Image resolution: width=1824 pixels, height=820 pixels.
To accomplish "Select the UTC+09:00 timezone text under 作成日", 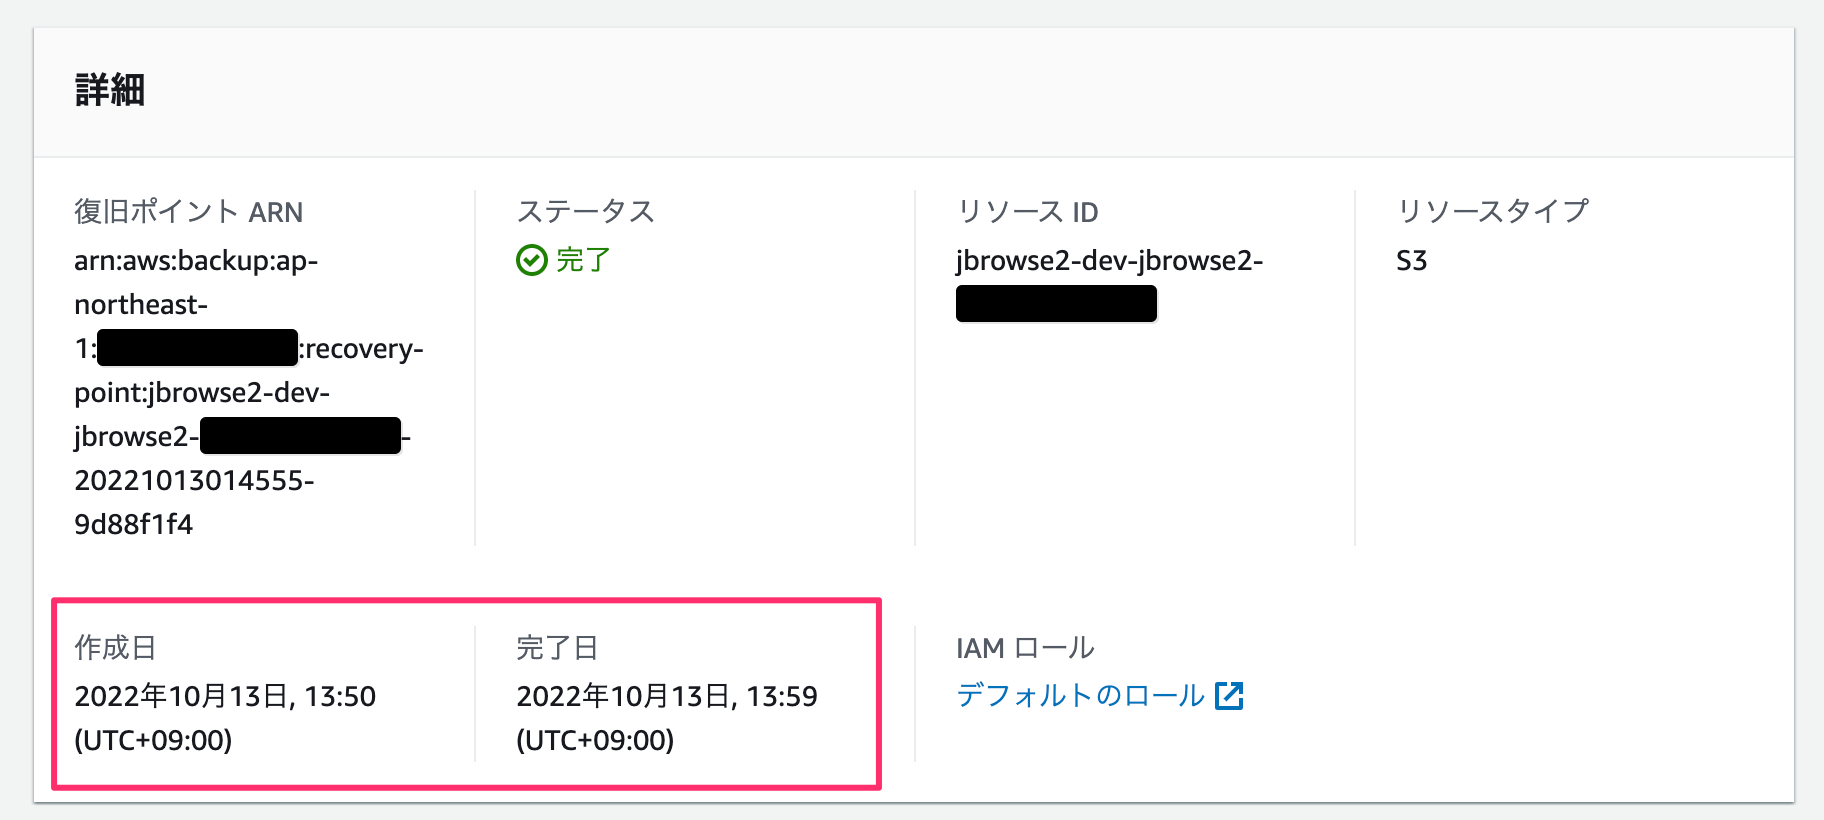I will 153,741.
